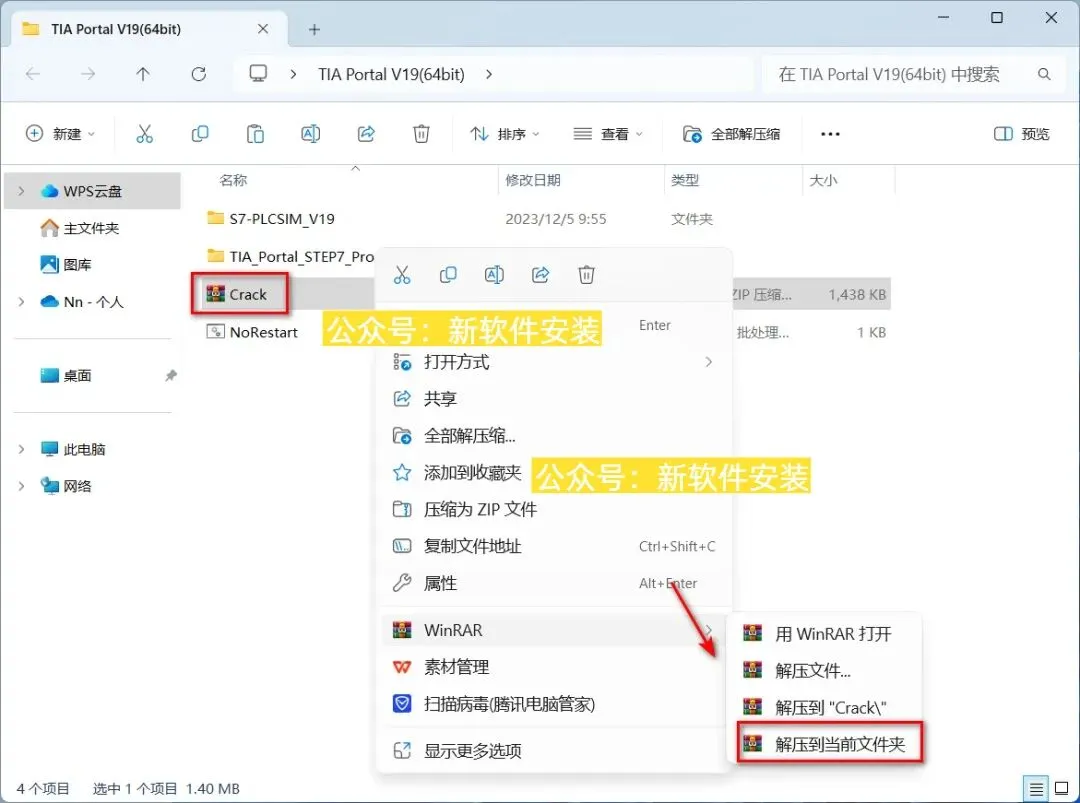Screen dimensions: 1080x803
Task: Click the 全部解压缩 toolbar button
Action: [x=731, y=134]
